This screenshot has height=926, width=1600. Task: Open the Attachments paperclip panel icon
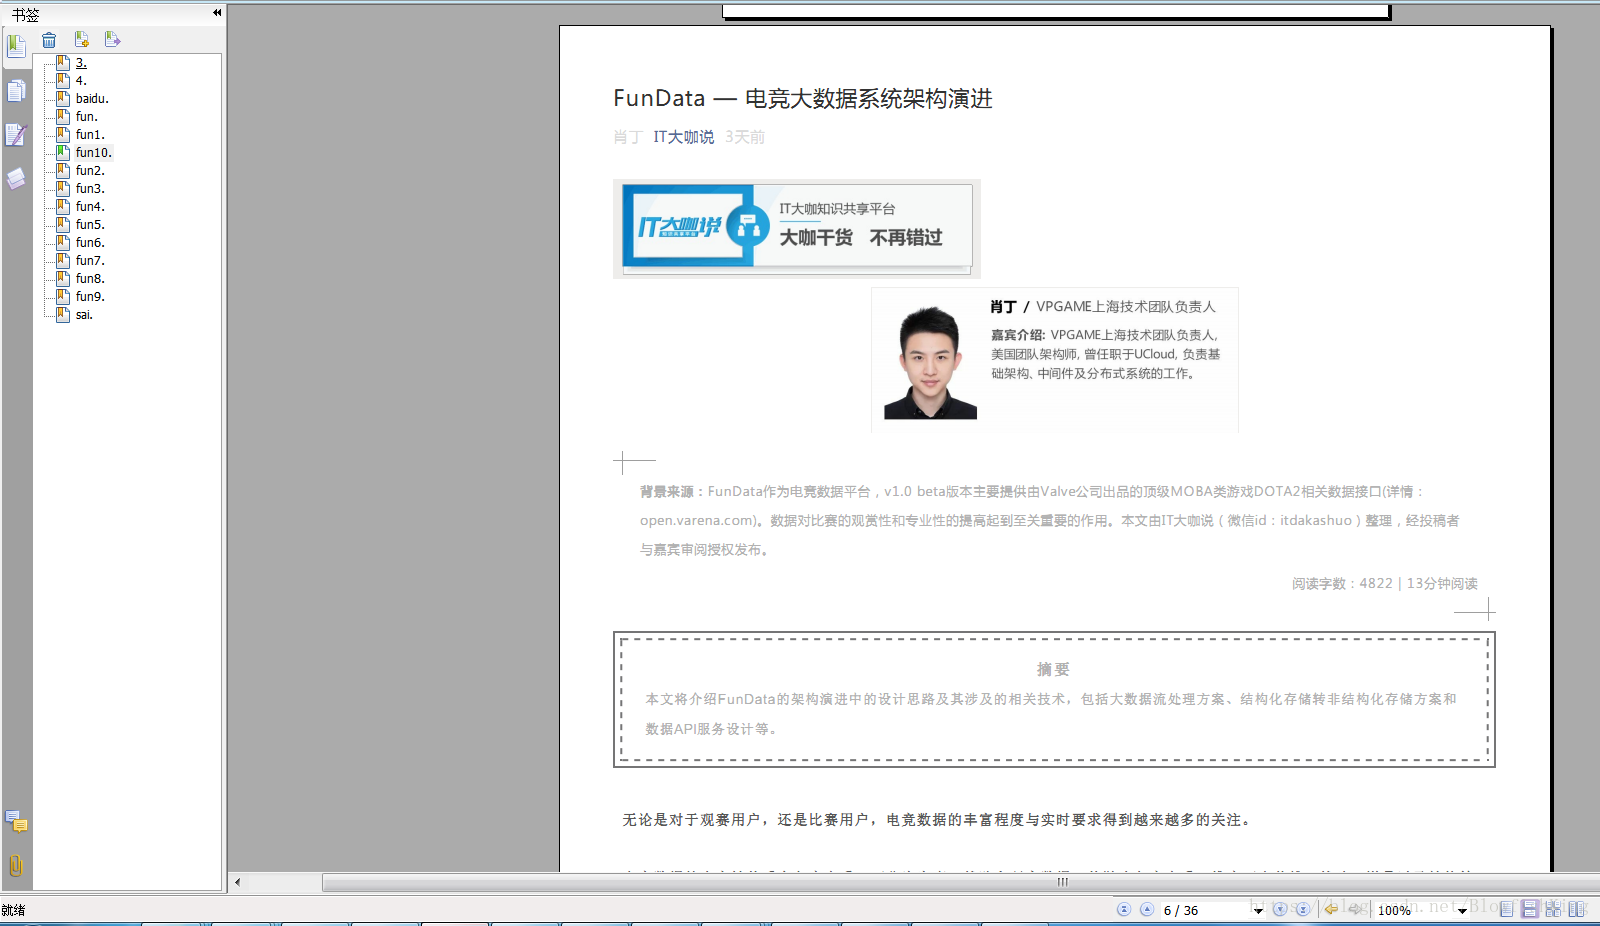(16, 865)
